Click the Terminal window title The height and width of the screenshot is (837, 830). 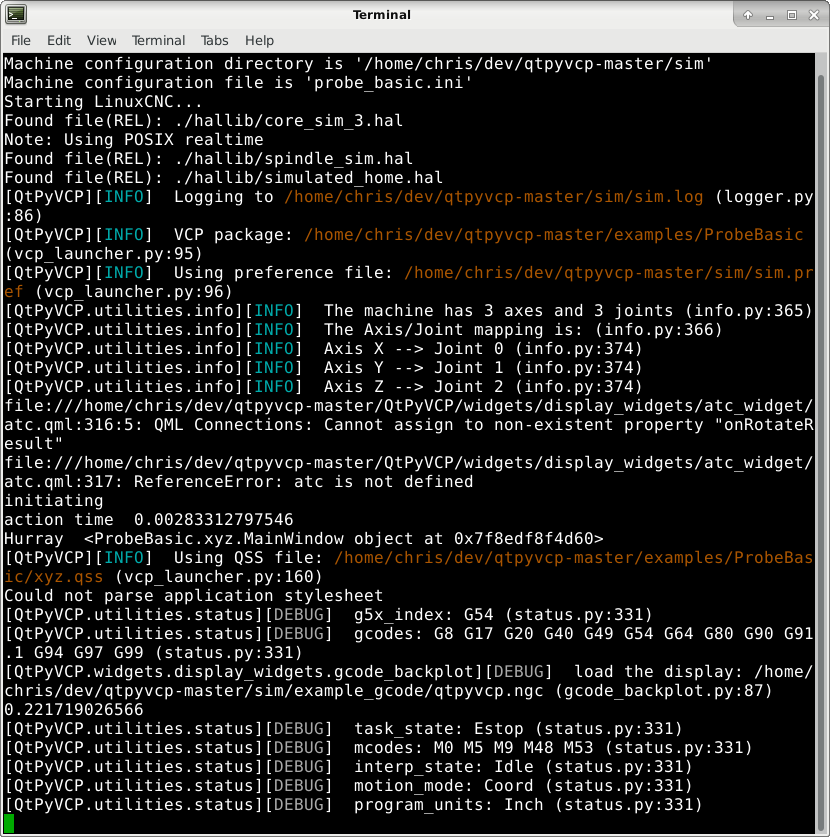click(382, 15)
